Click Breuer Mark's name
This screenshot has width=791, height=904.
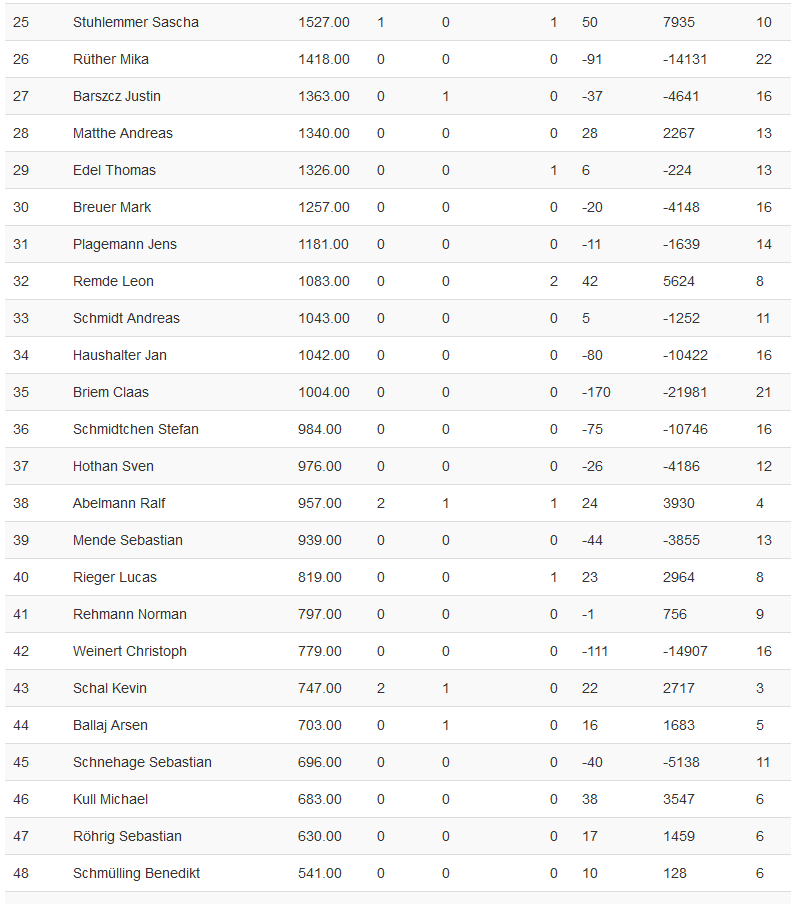click(112, 207)
